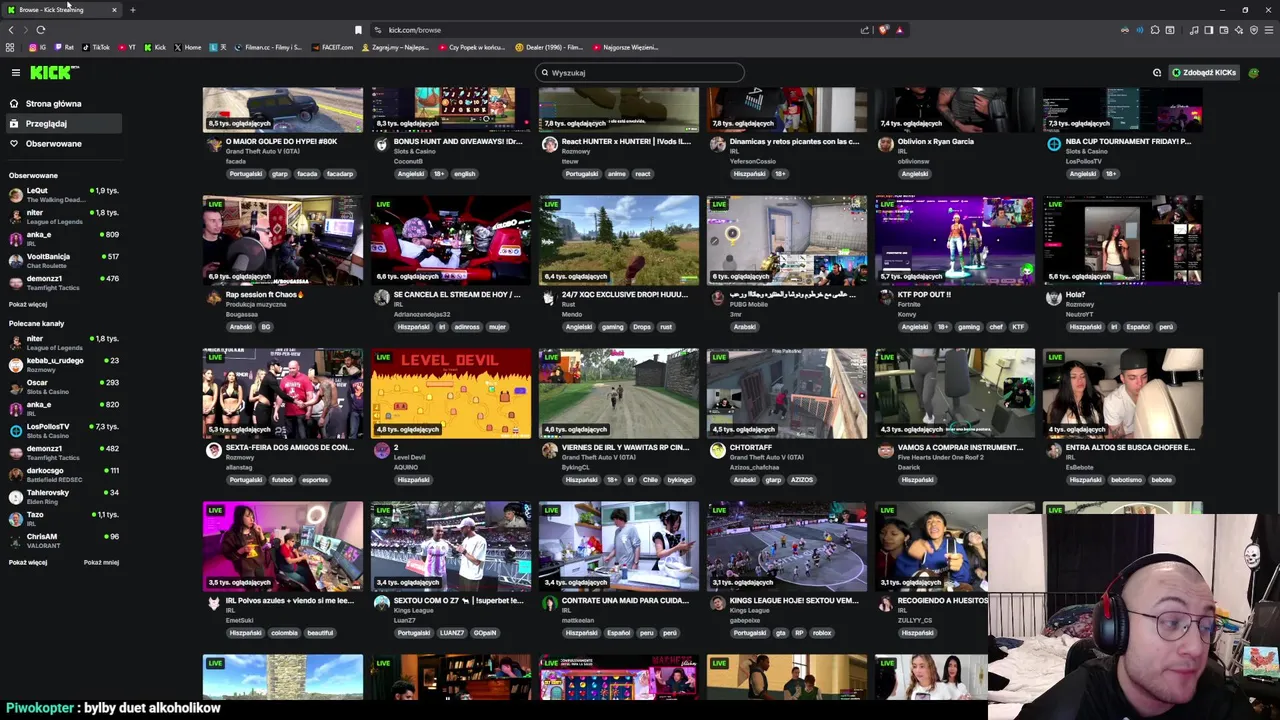Image resolution: width=1280 pixels, height=720 pixels.
Task: Reload the page
Action: click(x=41, y=30)
